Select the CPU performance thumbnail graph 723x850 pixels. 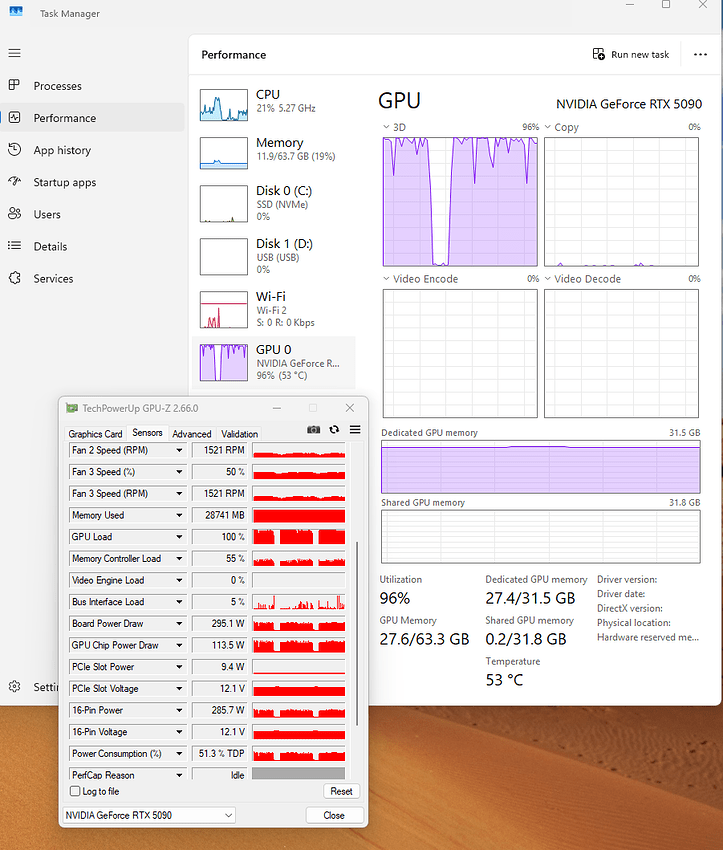(x=224, y=105)
